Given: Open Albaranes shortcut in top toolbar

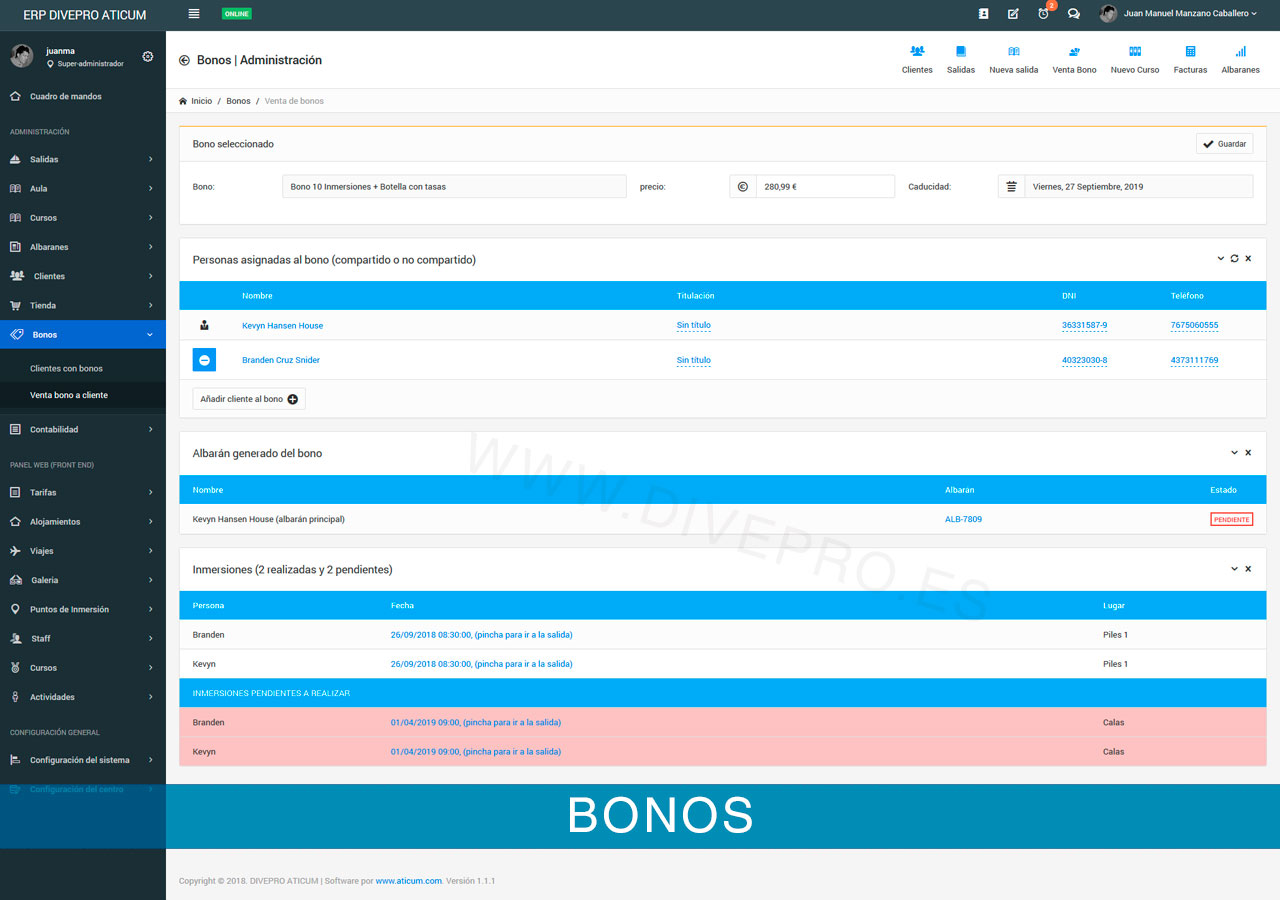Looking at the screenshot, I should 1240,59.
